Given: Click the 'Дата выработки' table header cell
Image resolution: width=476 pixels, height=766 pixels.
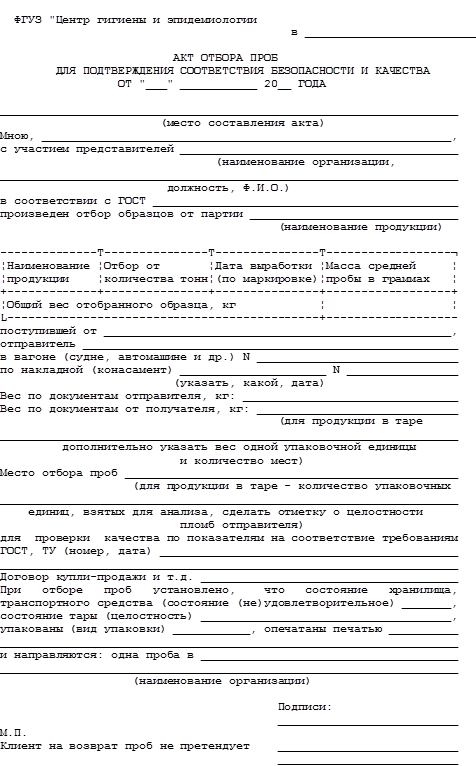Looking at the screenshot, I should [266, 272].
